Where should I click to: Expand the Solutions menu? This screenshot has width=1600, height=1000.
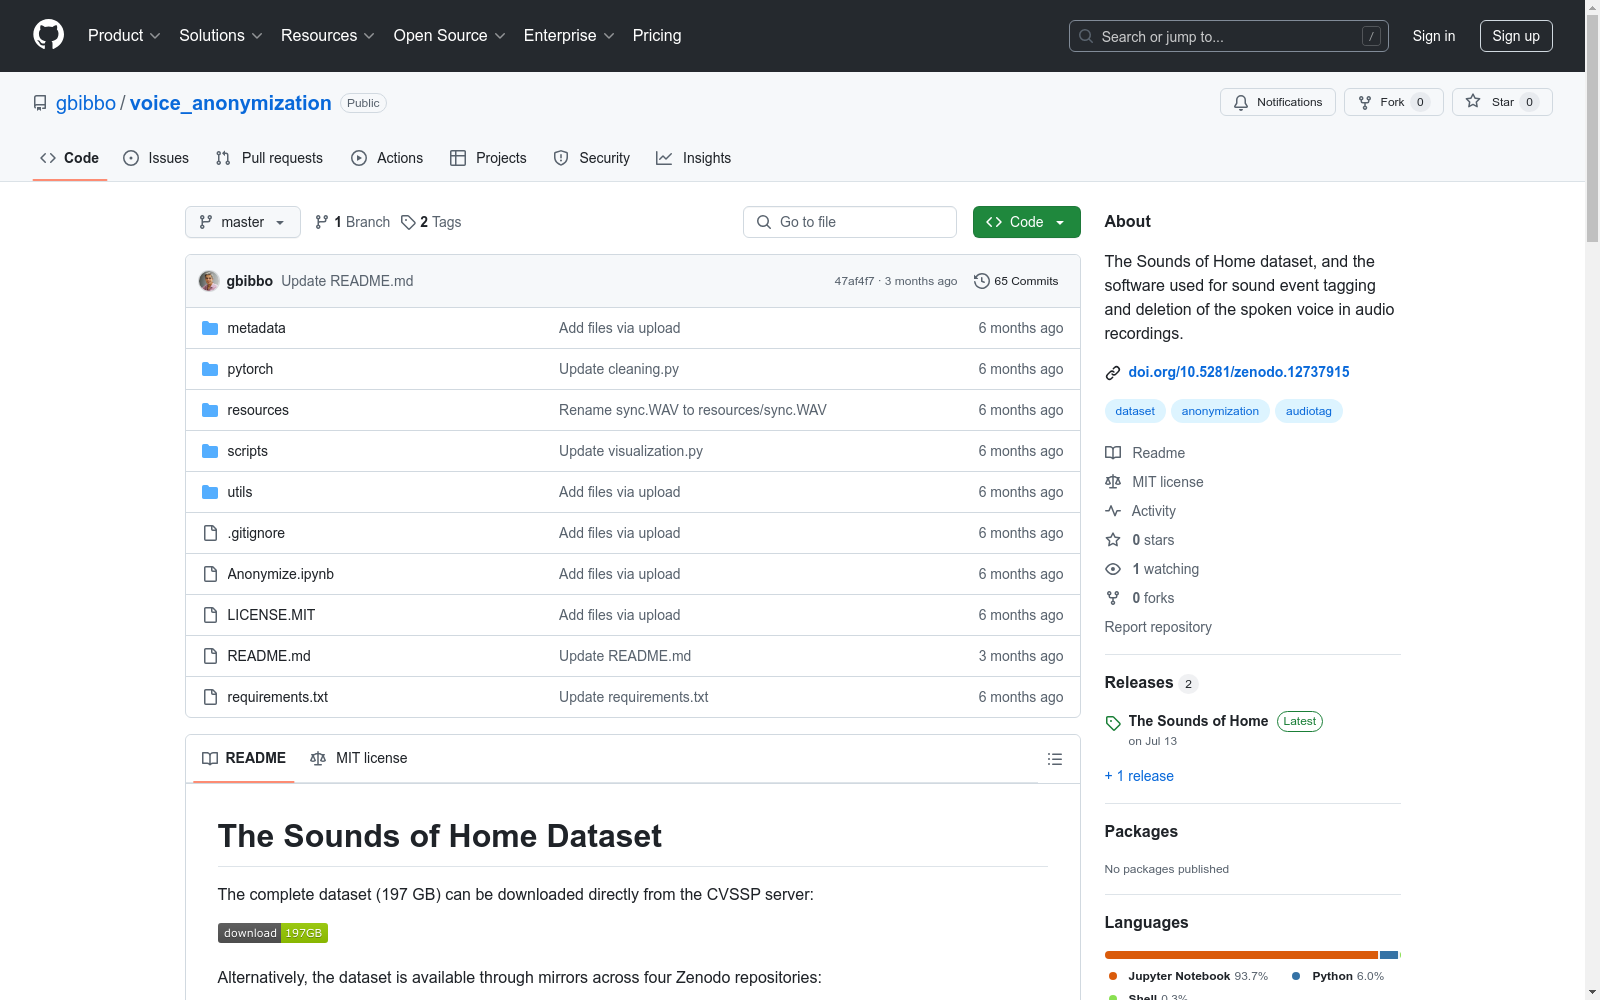[x=221, y=35]
